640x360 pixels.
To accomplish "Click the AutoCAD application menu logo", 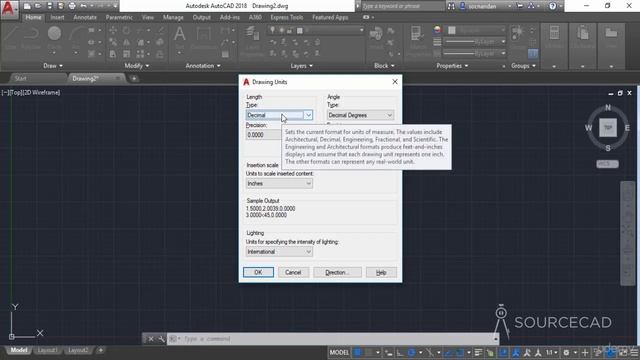I will (x=9, y=9).
